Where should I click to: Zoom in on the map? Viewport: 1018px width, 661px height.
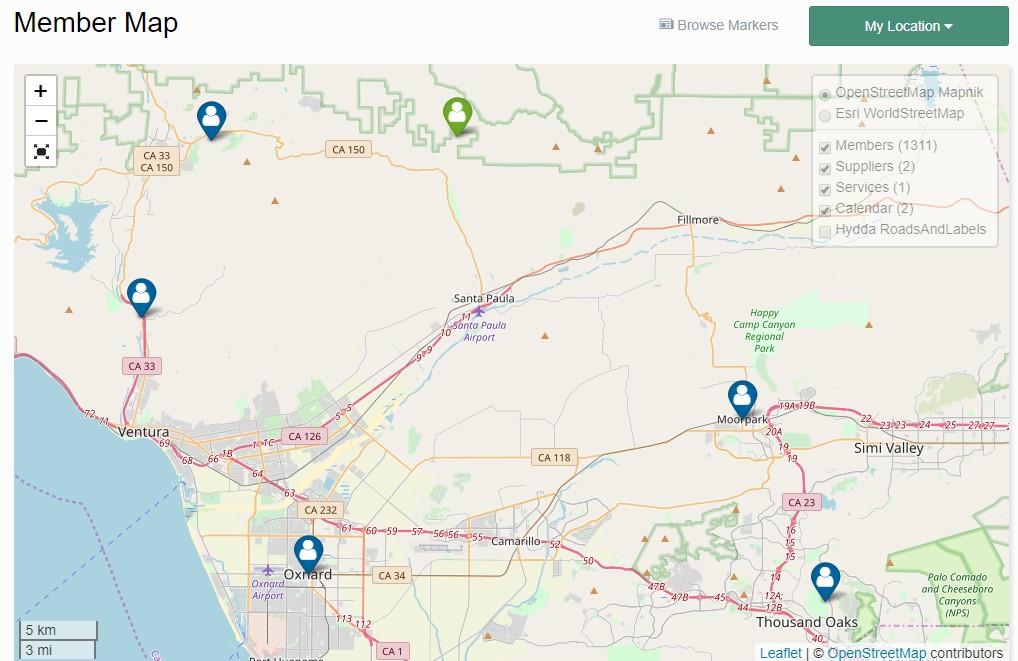tap(41, 91)
